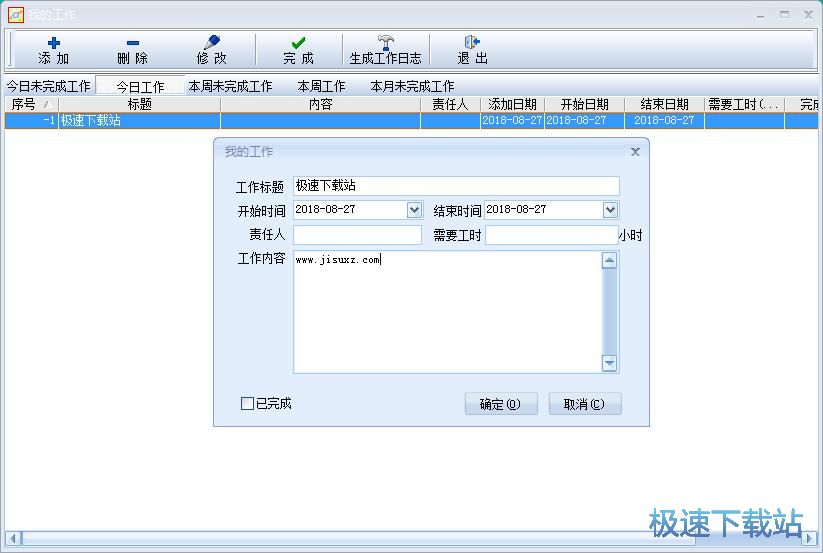Click the 需要工时 column header

click(x=744, y=104)
